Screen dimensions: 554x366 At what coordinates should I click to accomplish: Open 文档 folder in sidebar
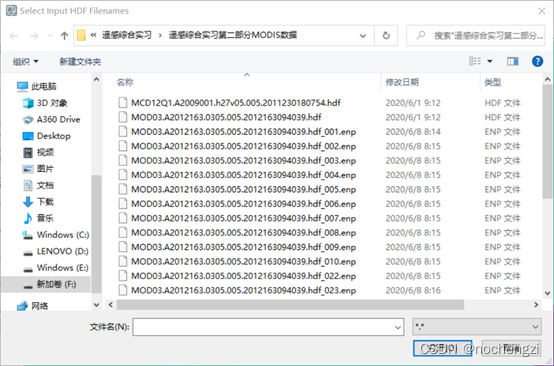tap(38, 185)
